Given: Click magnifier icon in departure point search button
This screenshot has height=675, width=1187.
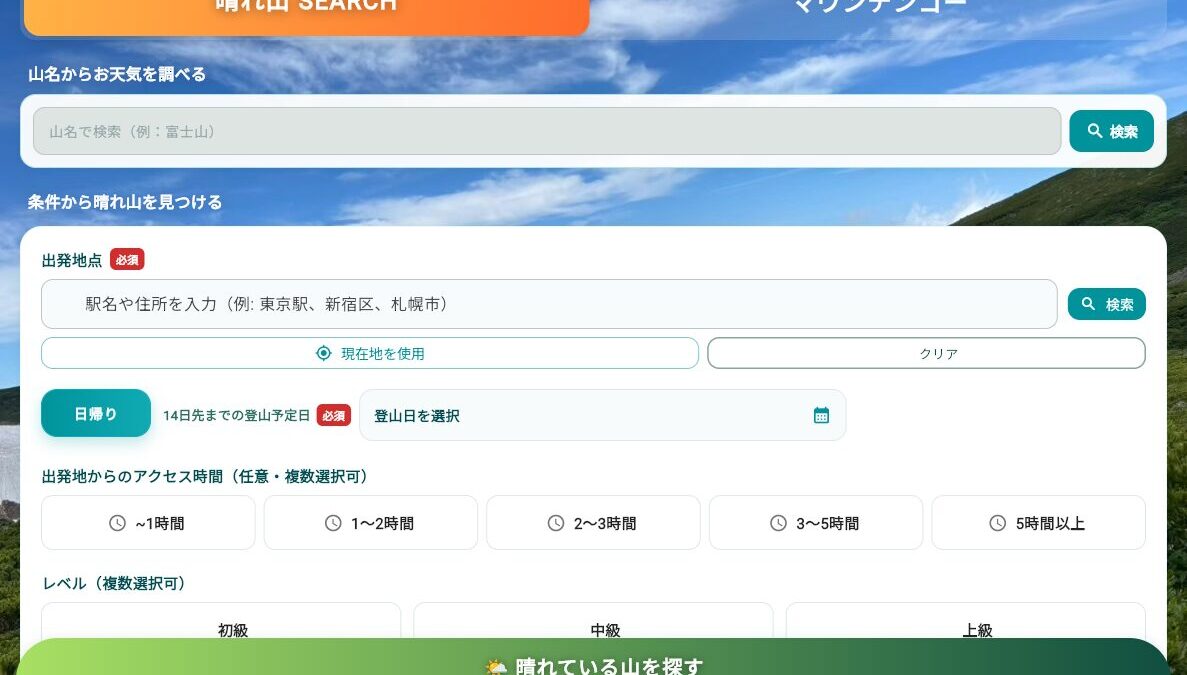Looking at the screenshot, I should click(x=1089, y=304).
